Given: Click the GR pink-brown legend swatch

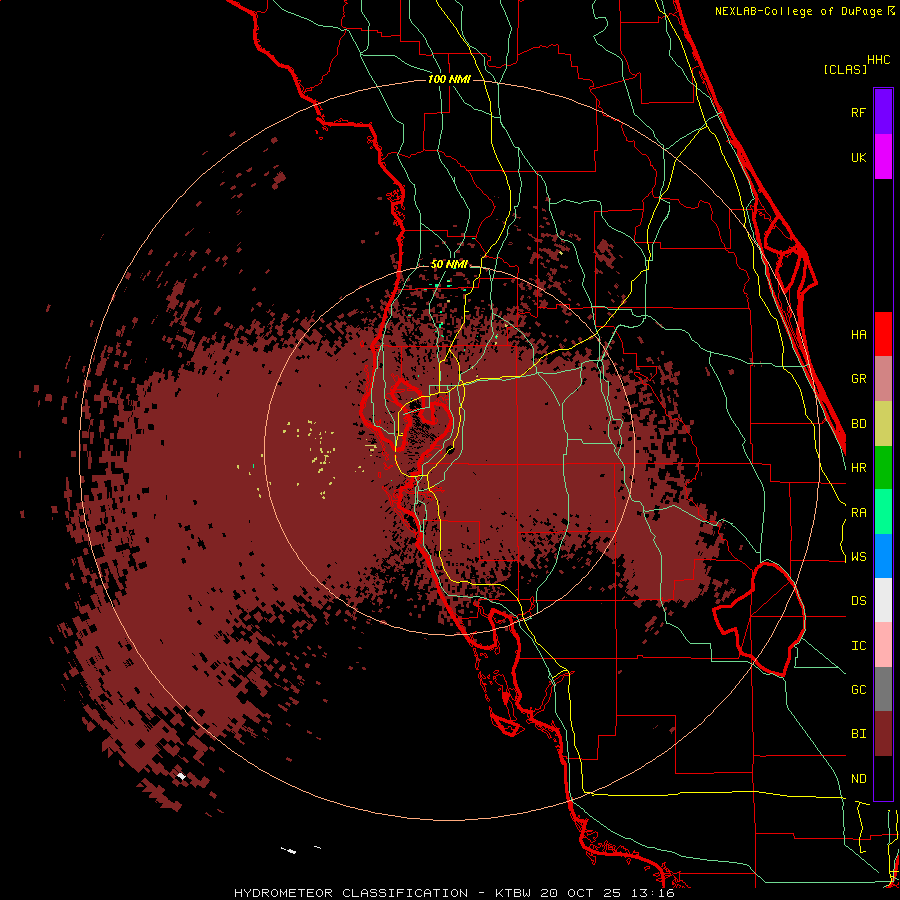Looking at the screenshot, I should pyautogui.click(x=883, y=378).
